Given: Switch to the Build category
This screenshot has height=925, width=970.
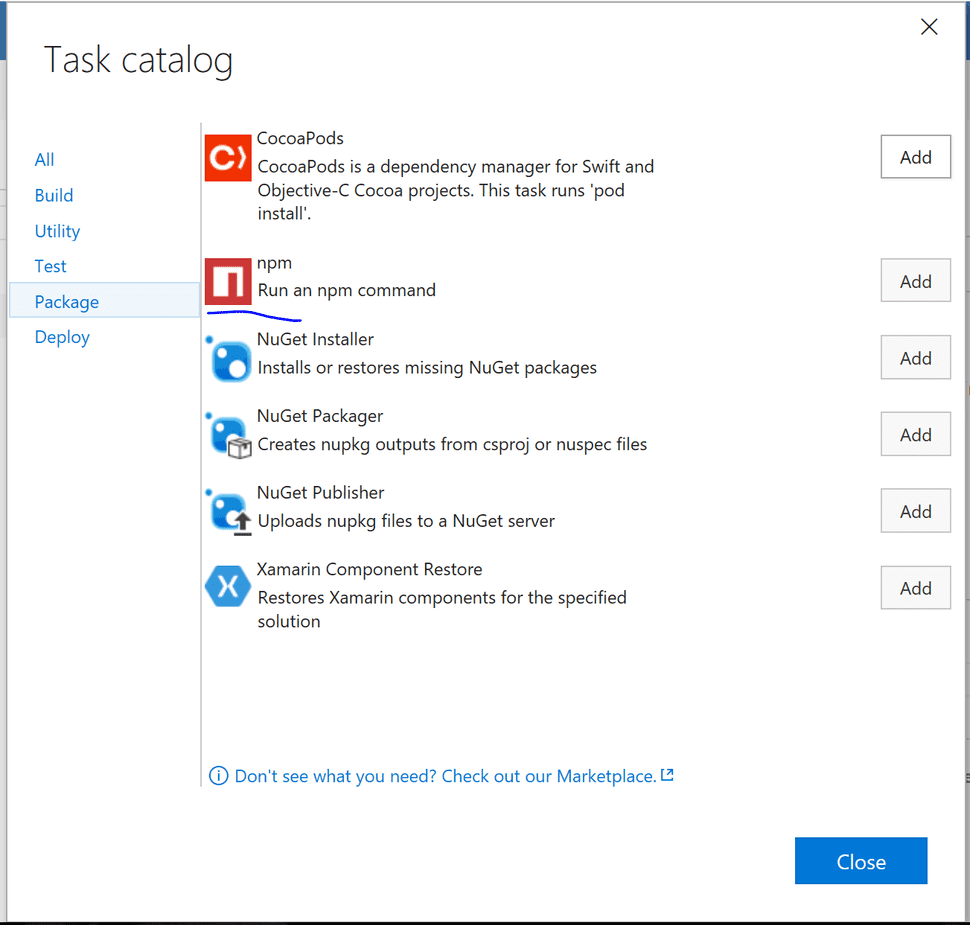Looking at the screenshot, I should click(x=54, y=196).
